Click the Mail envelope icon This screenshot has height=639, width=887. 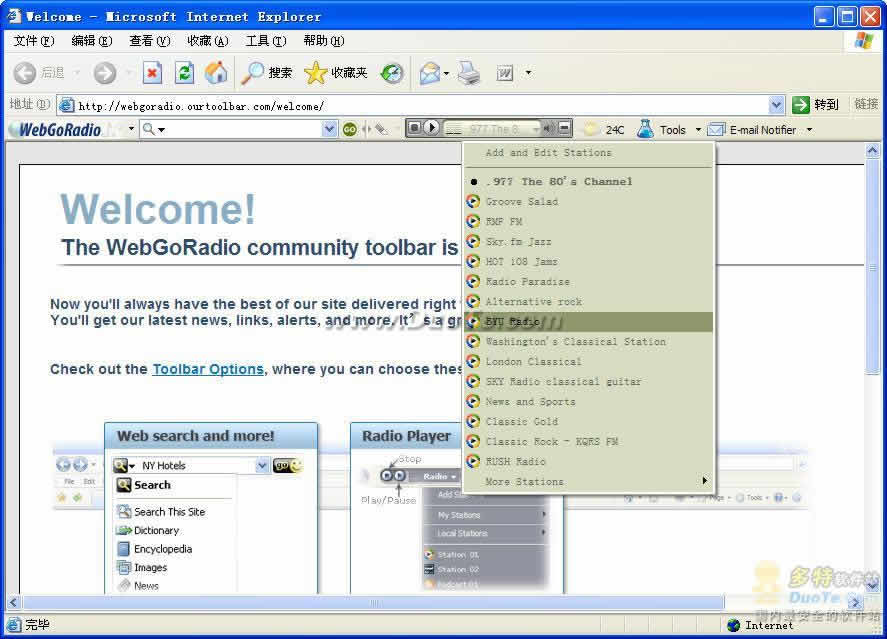(430, 73)
